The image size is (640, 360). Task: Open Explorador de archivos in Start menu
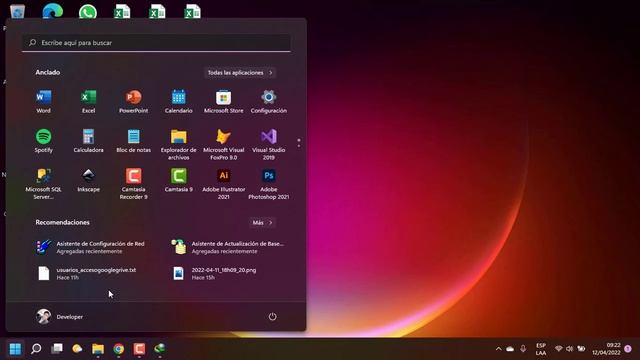(x=178, y=144)
